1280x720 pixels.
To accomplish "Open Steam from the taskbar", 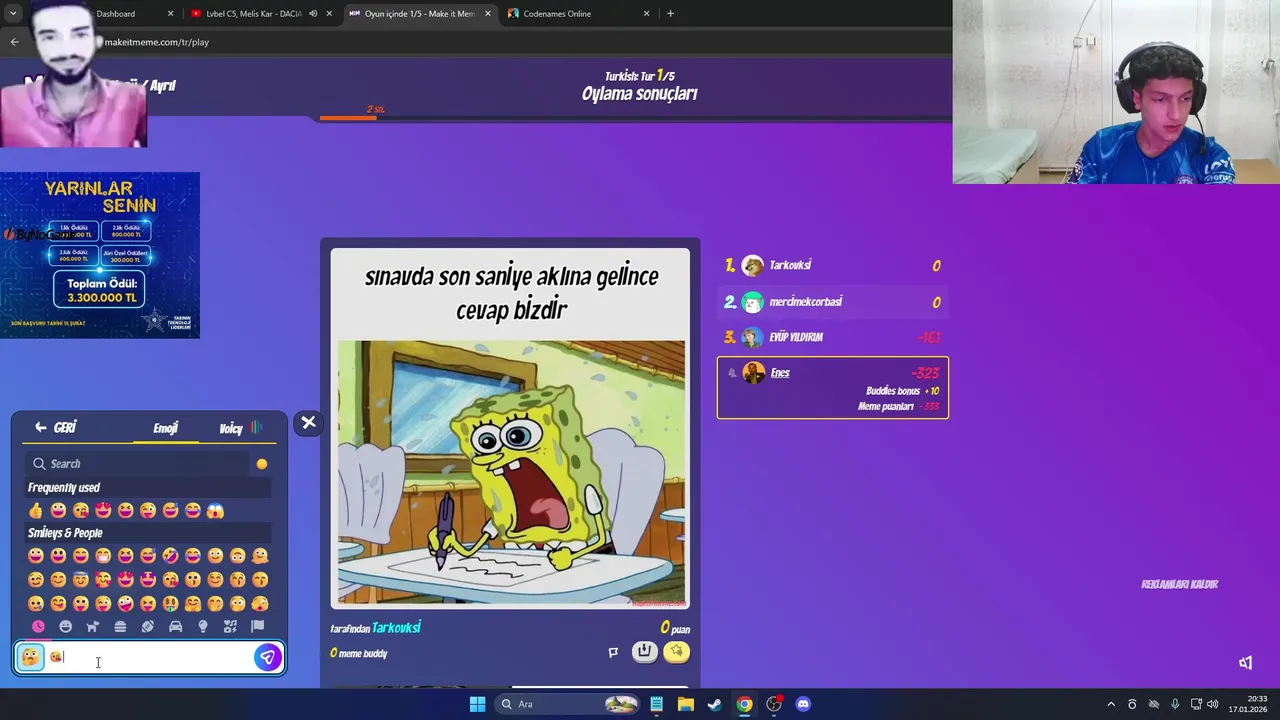I will coord(714,704).
